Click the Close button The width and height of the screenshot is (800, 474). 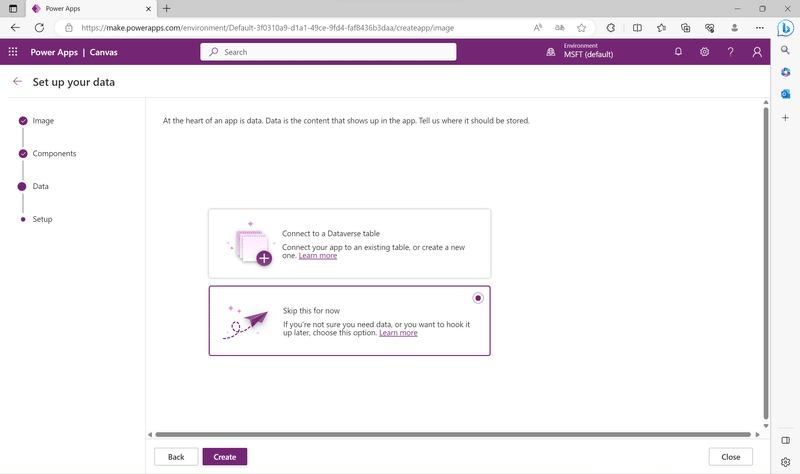point(731,457)
